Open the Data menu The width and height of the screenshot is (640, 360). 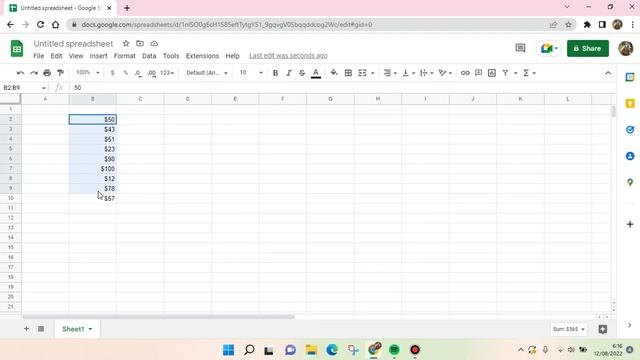[149, 56]
